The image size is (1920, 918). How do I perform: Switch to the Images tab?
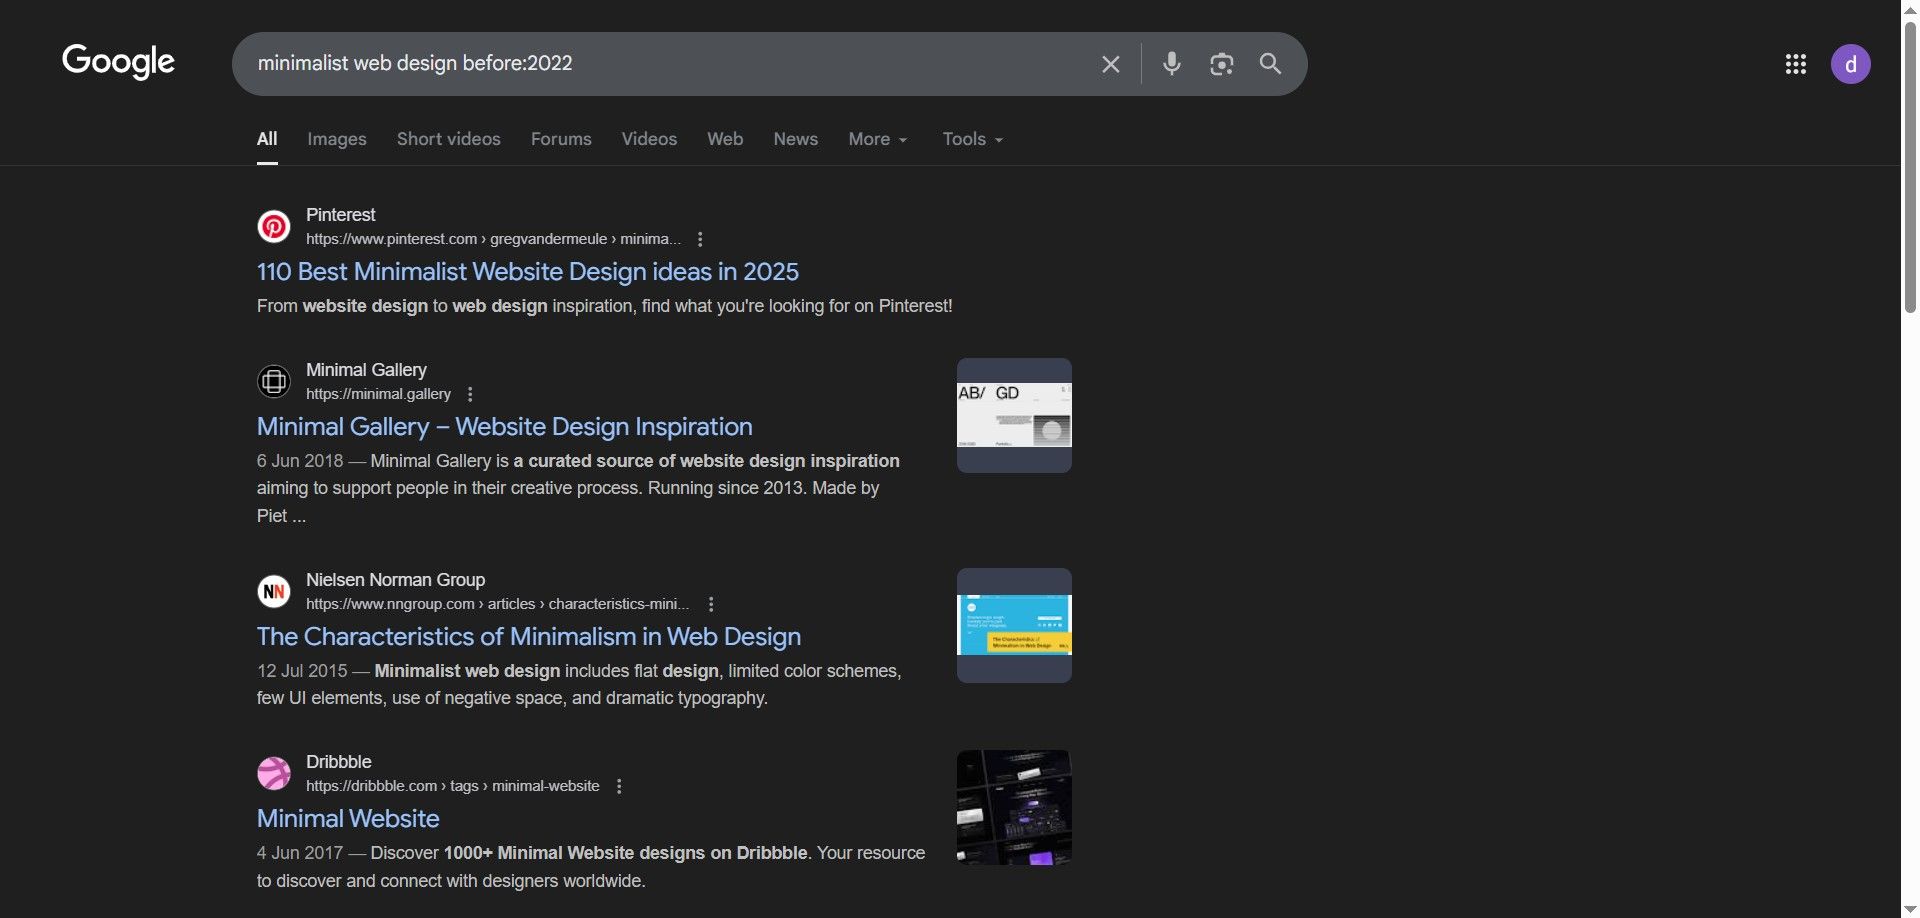(336, 139)
